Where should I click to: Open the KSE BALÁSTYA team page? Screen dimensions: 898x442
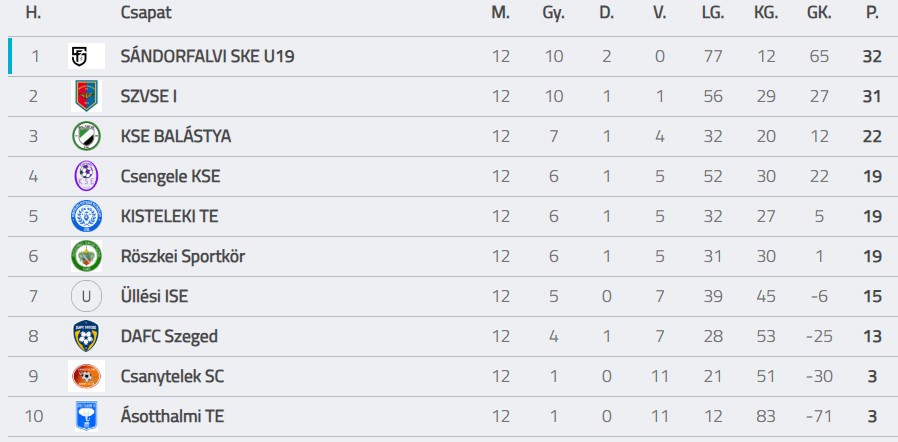tap(175, 136)
